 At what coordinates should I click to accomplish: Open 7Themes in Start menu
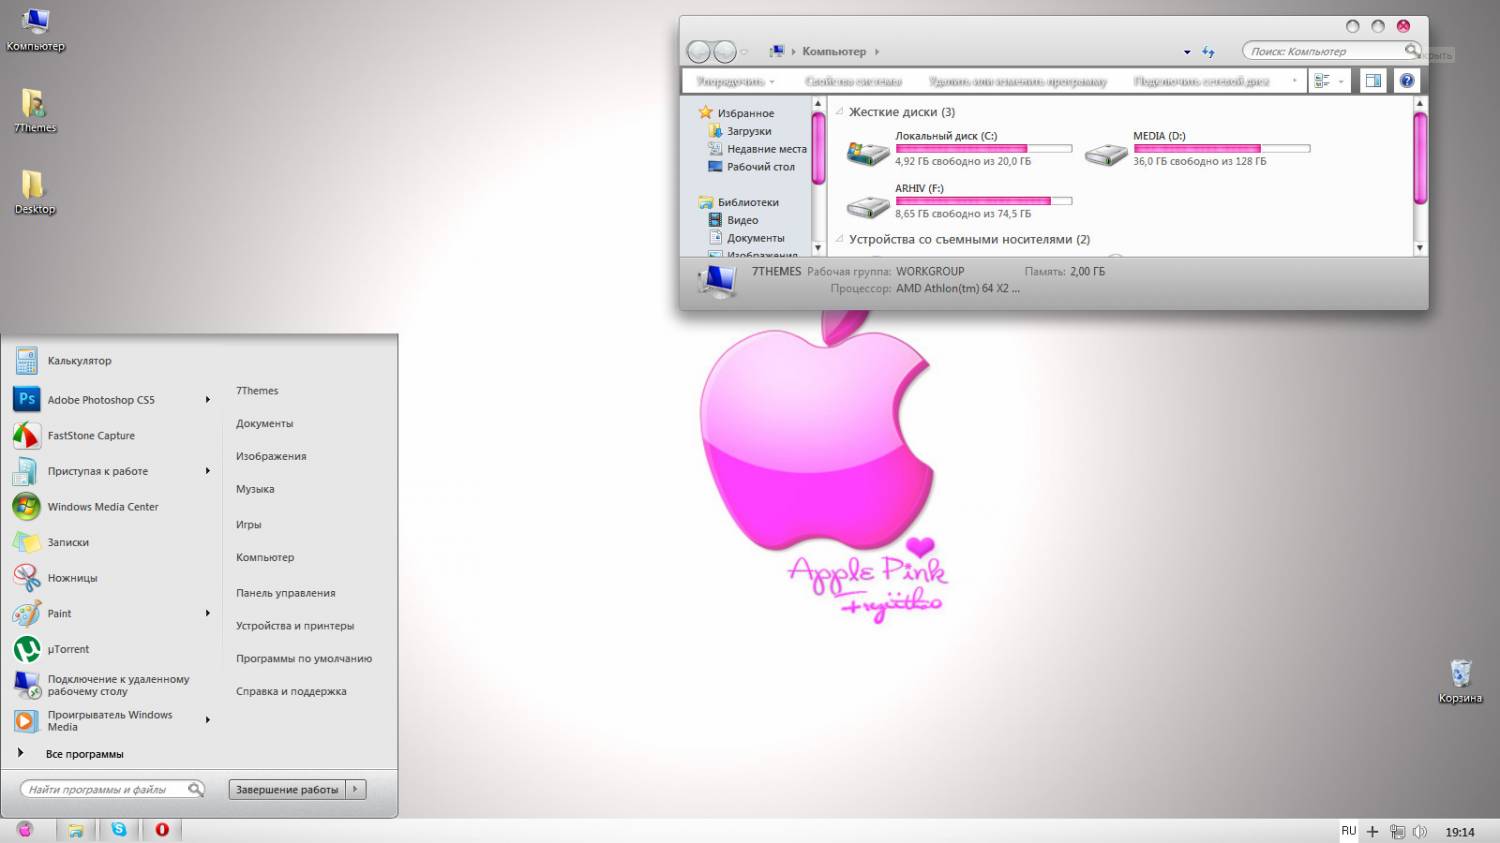[x=257, y=391]
